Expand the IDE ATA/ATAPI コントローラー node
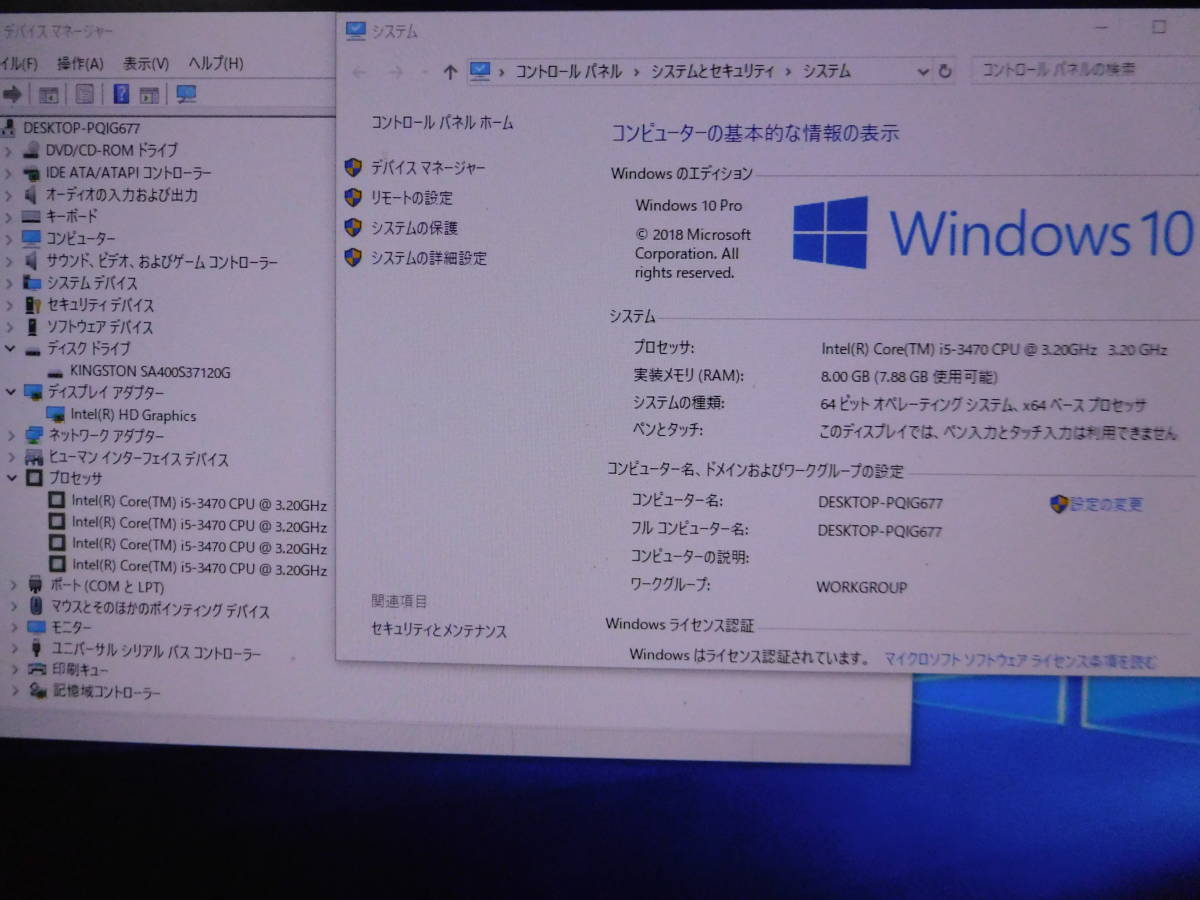1200x900 pixels. point(8,172)
